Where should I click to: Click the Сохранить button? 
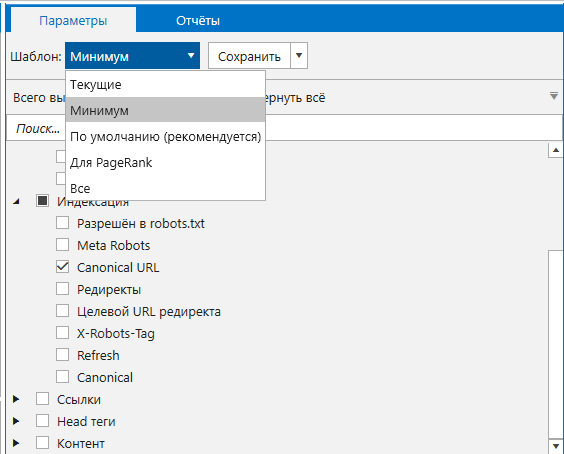pos(249,56)
